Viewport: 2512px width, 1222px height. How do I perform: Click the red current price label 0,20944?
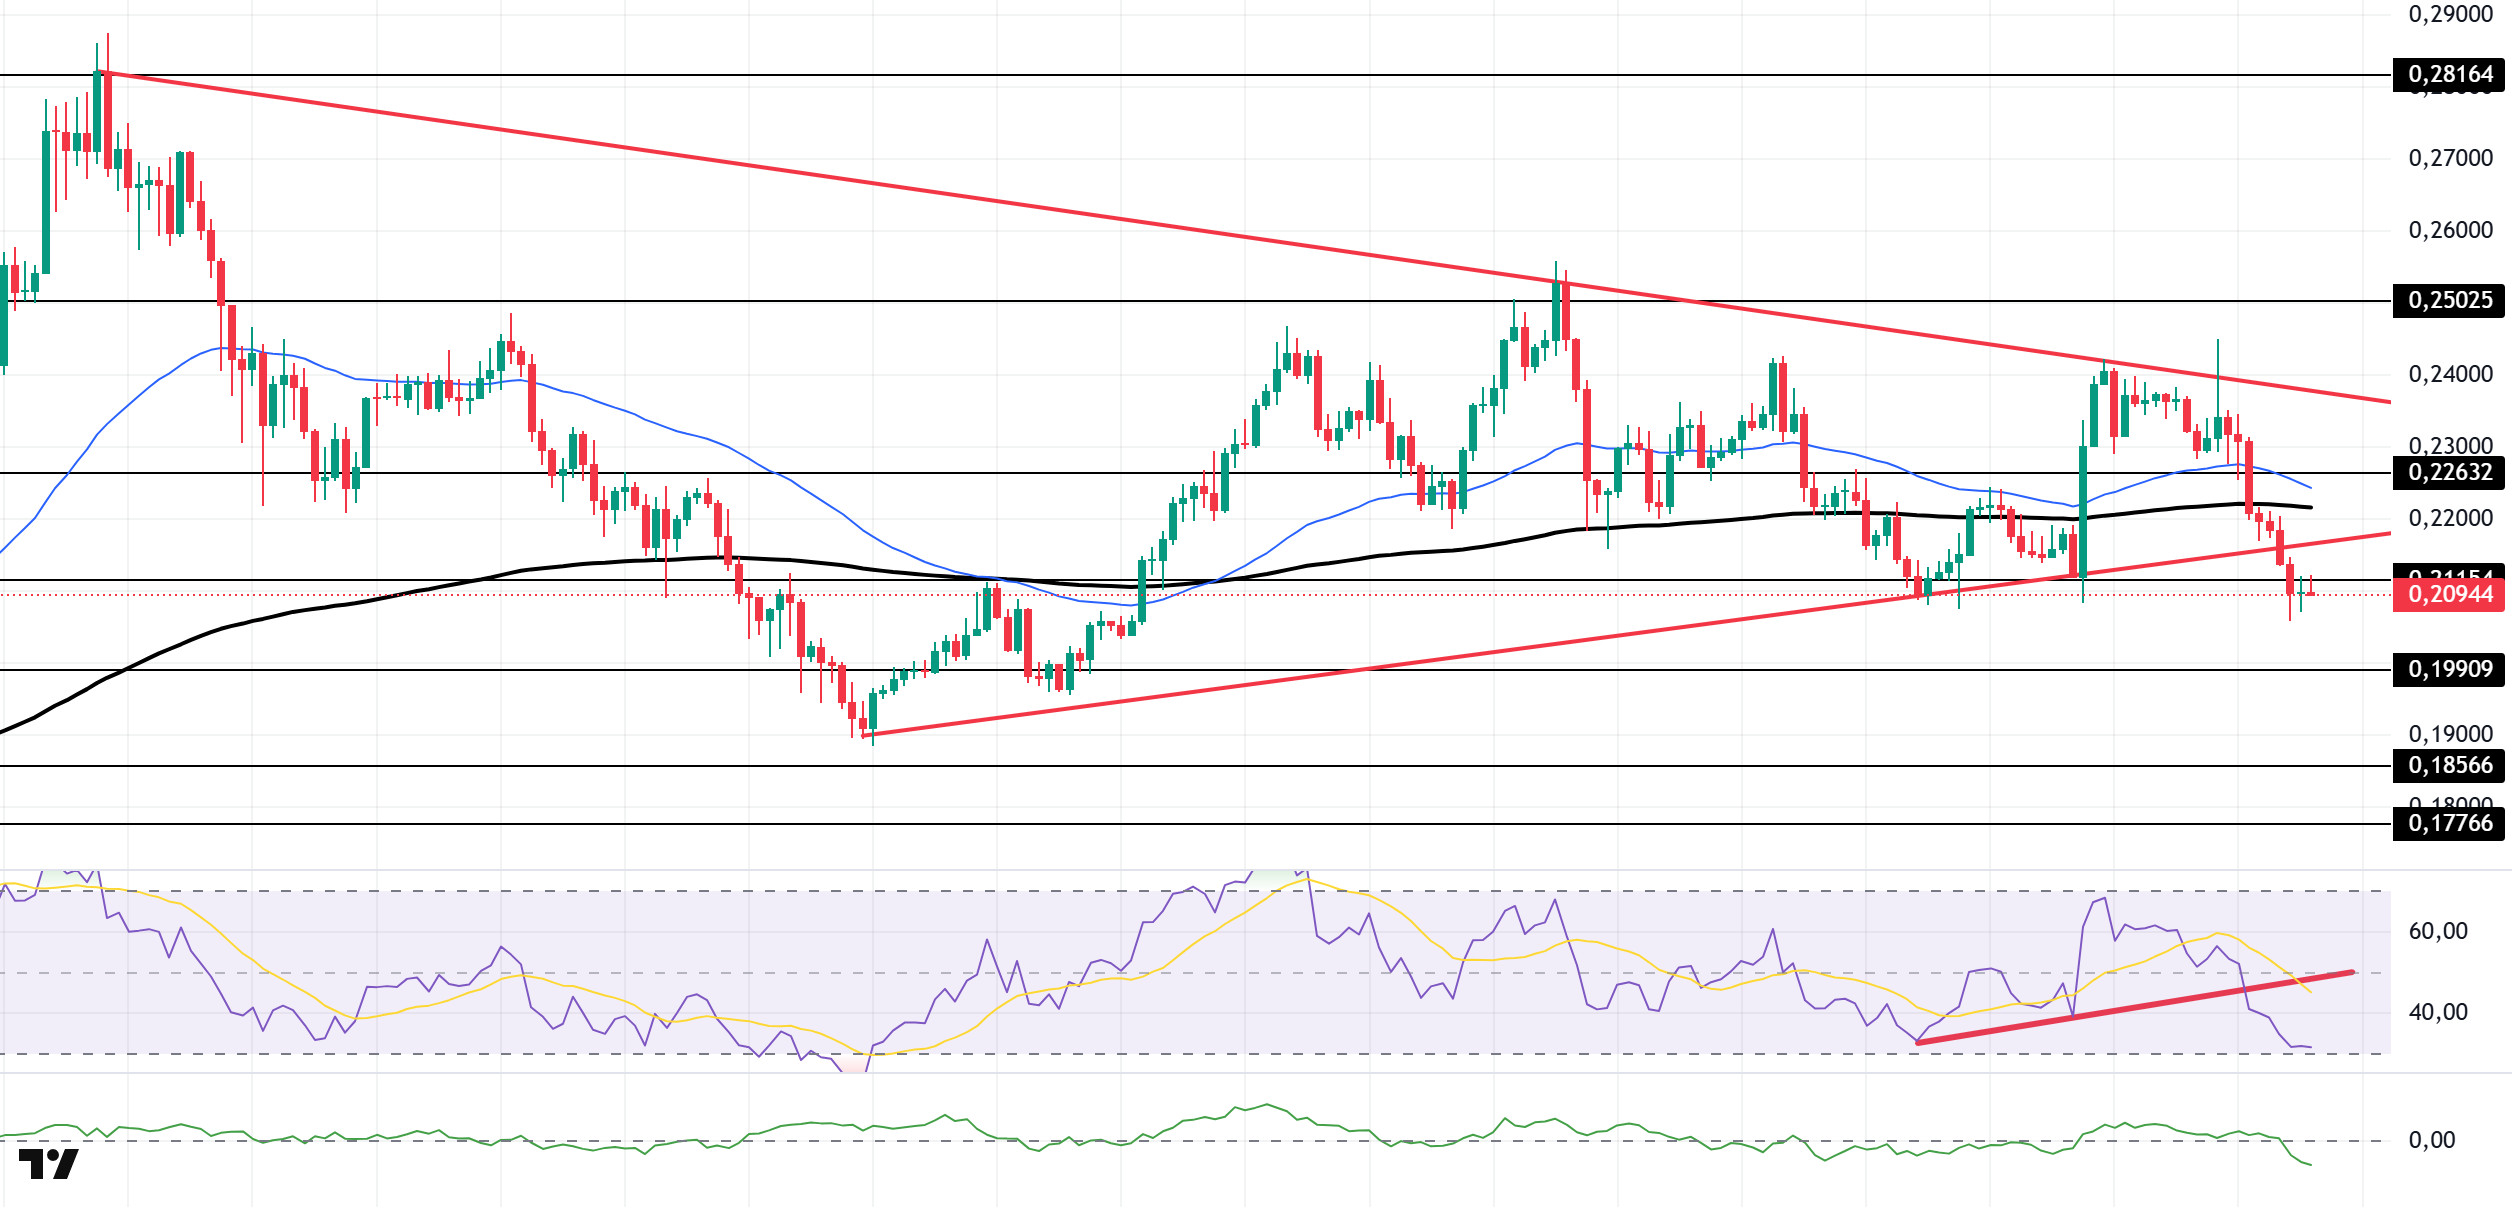point(2448,595)
